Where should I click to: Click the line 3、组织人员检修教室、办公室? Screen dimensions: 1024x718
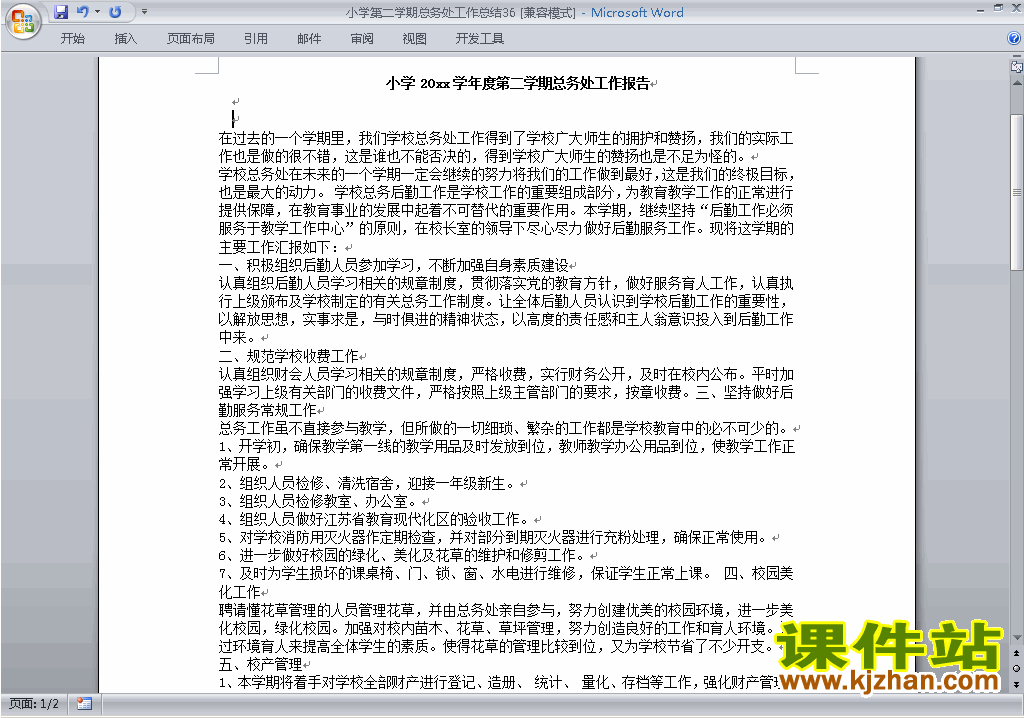pos(319,502)
